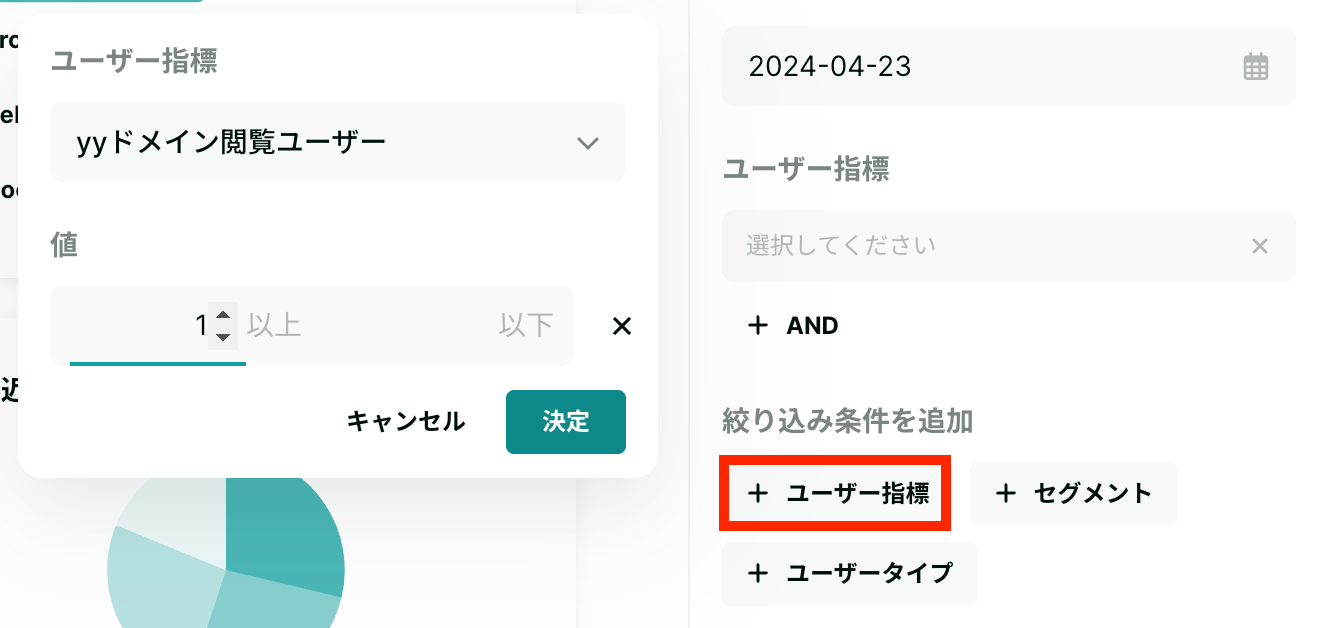Remove the value range row X
Viewport: 1318px width, 628px height.
click(x=622, y=326)
